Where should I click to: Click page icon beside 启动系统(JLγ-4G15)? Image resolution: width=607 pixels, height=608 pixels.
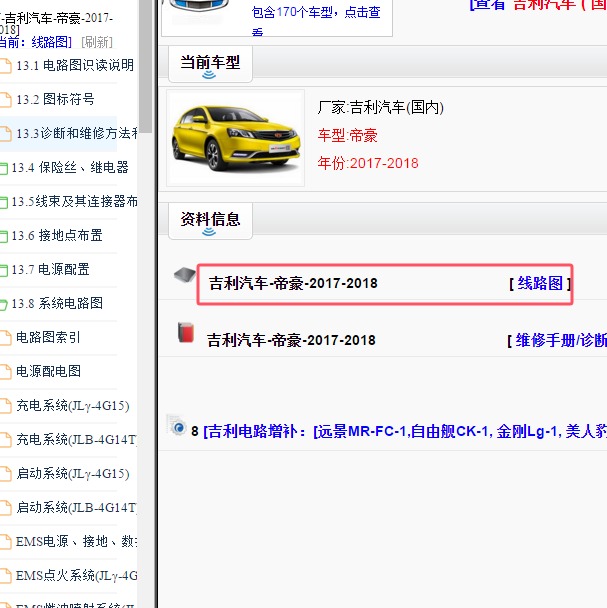(x=5, y=474)
